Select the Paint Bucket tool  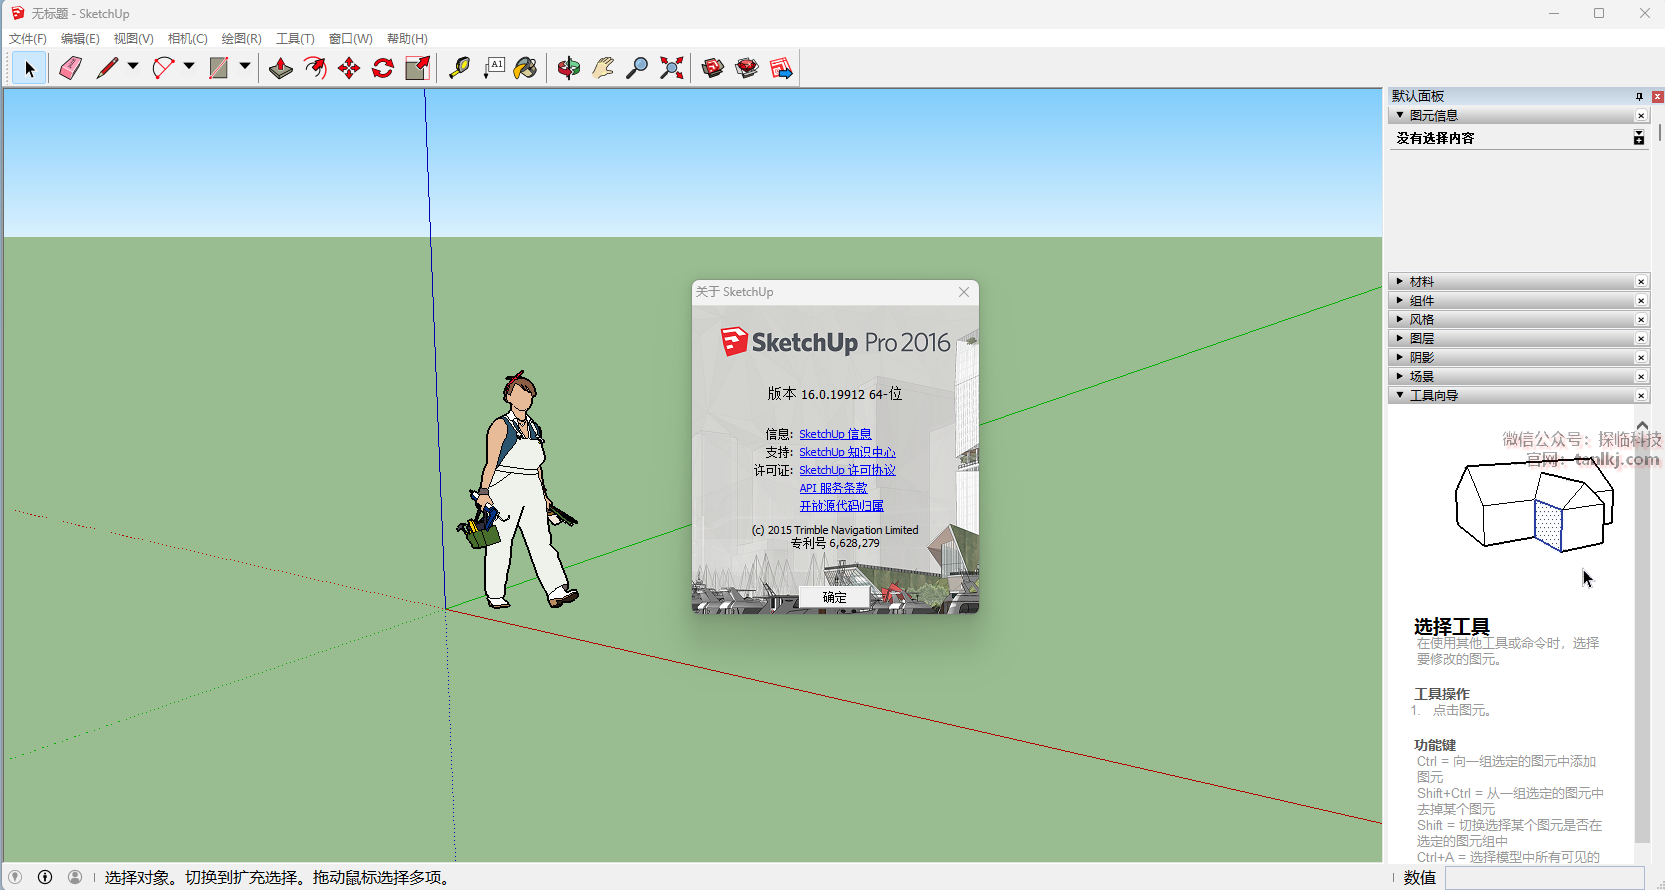[526, 68]
